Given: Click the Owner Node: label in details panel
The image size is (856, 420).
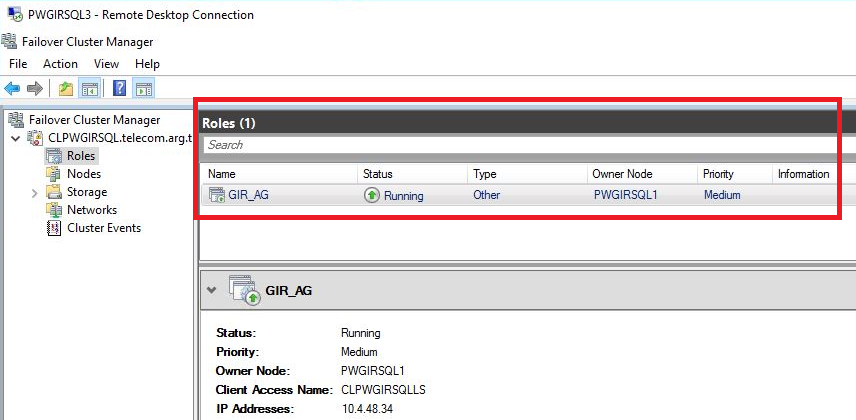Looking at the screenshot, I should 252,371.
